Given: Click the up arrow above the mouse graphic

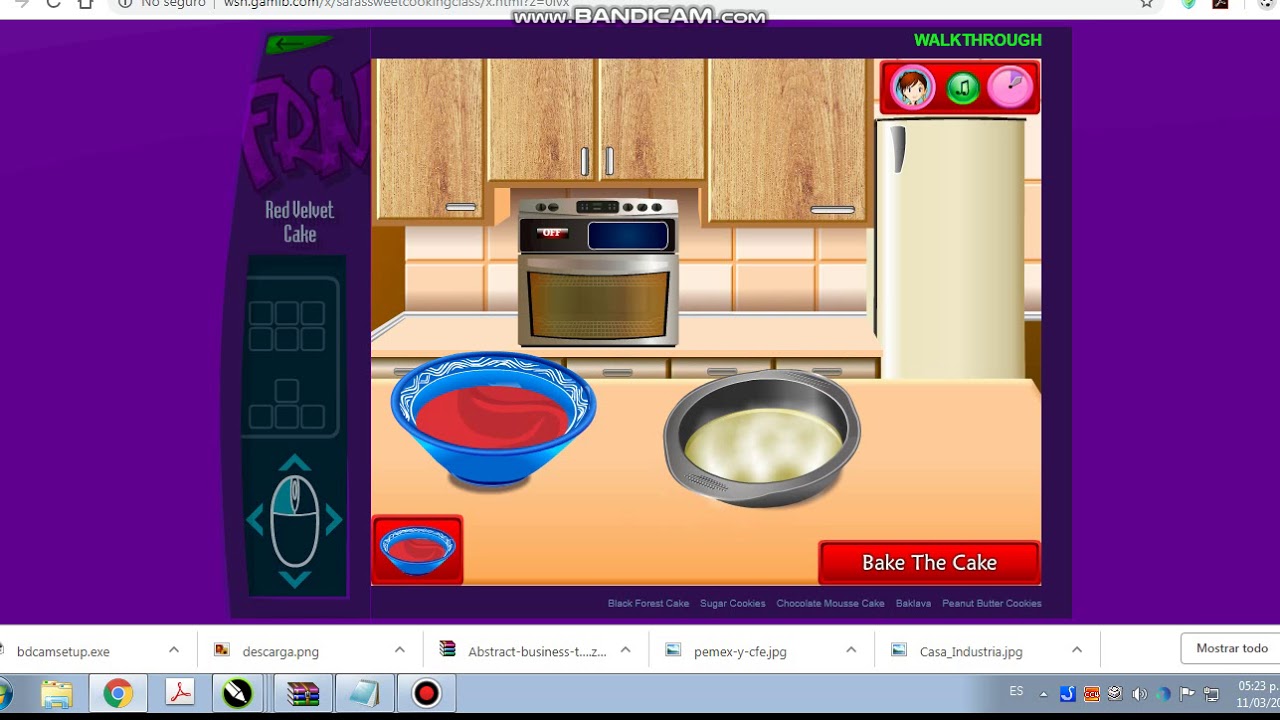Looking at the screenshot, I should point(294,463).
